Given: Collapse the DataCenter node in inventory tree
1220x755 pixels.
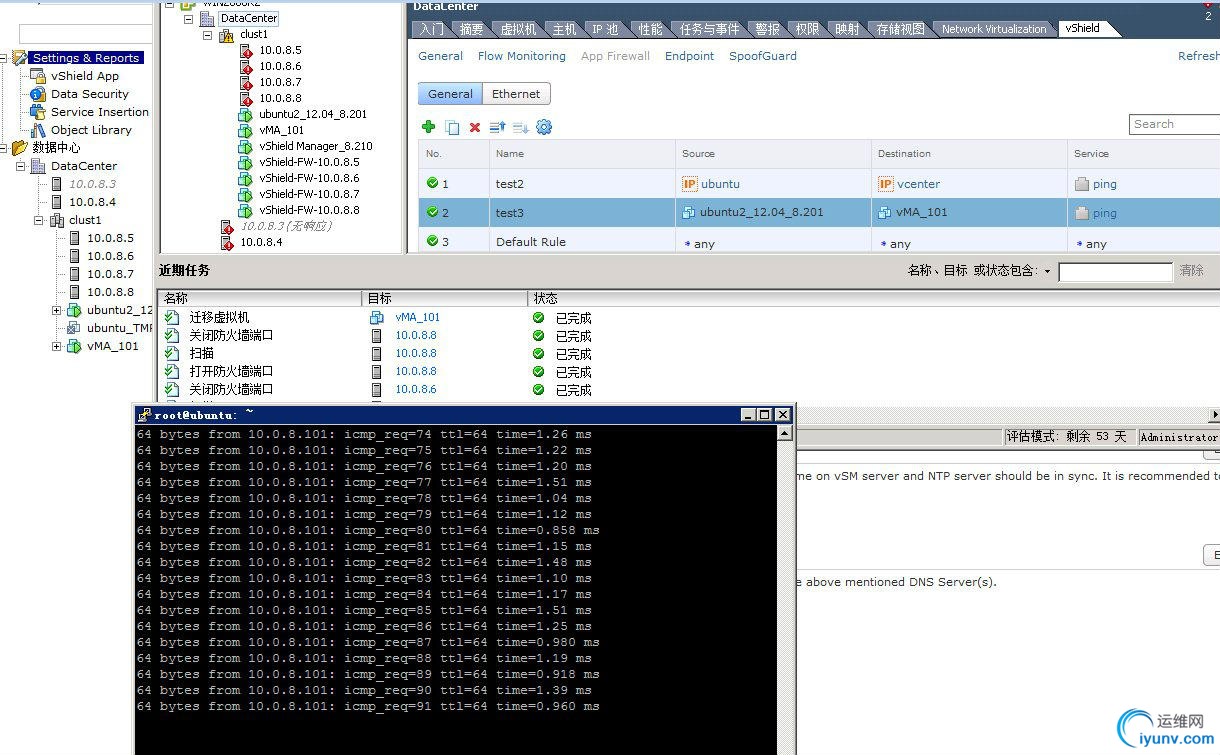Looking at the screenshot, I should coord(189,18).
